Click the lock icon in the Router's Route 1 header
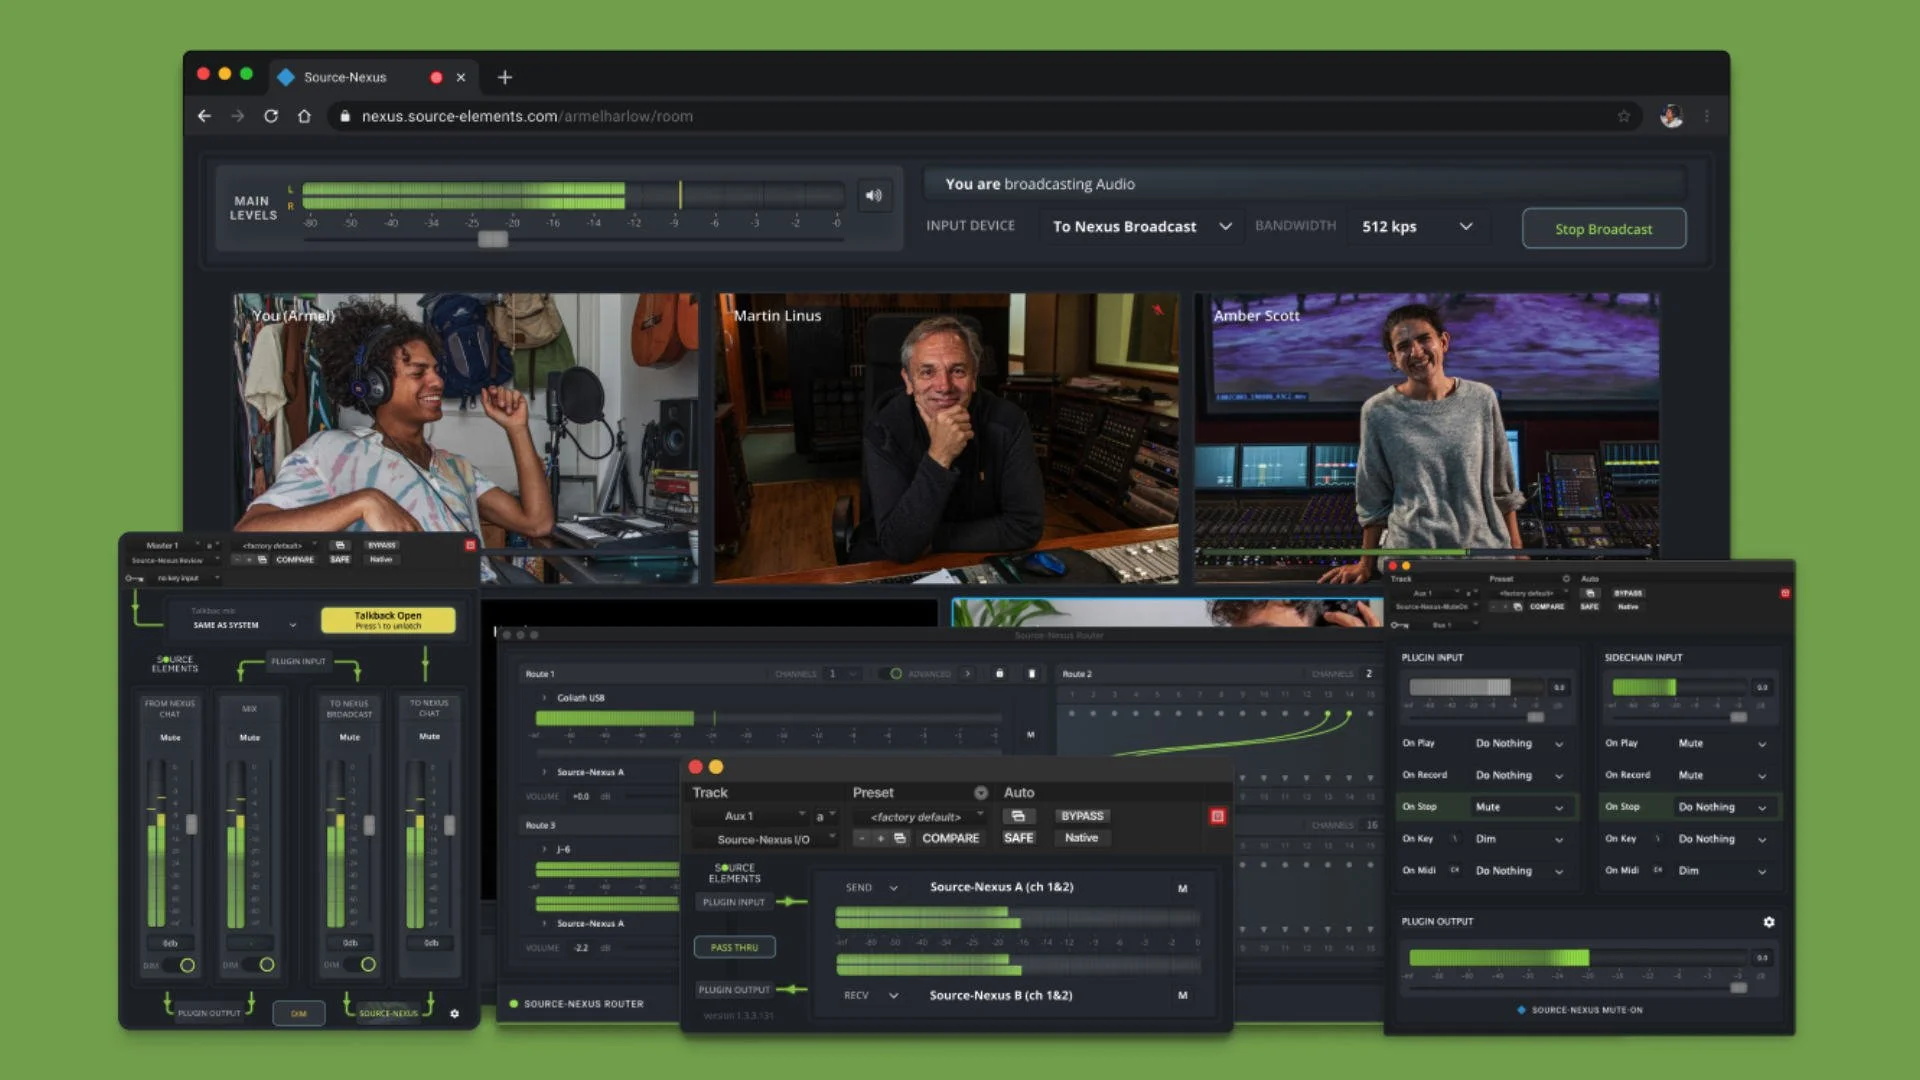This screenshot has height=1080, width=1920. click(1000, 674)
